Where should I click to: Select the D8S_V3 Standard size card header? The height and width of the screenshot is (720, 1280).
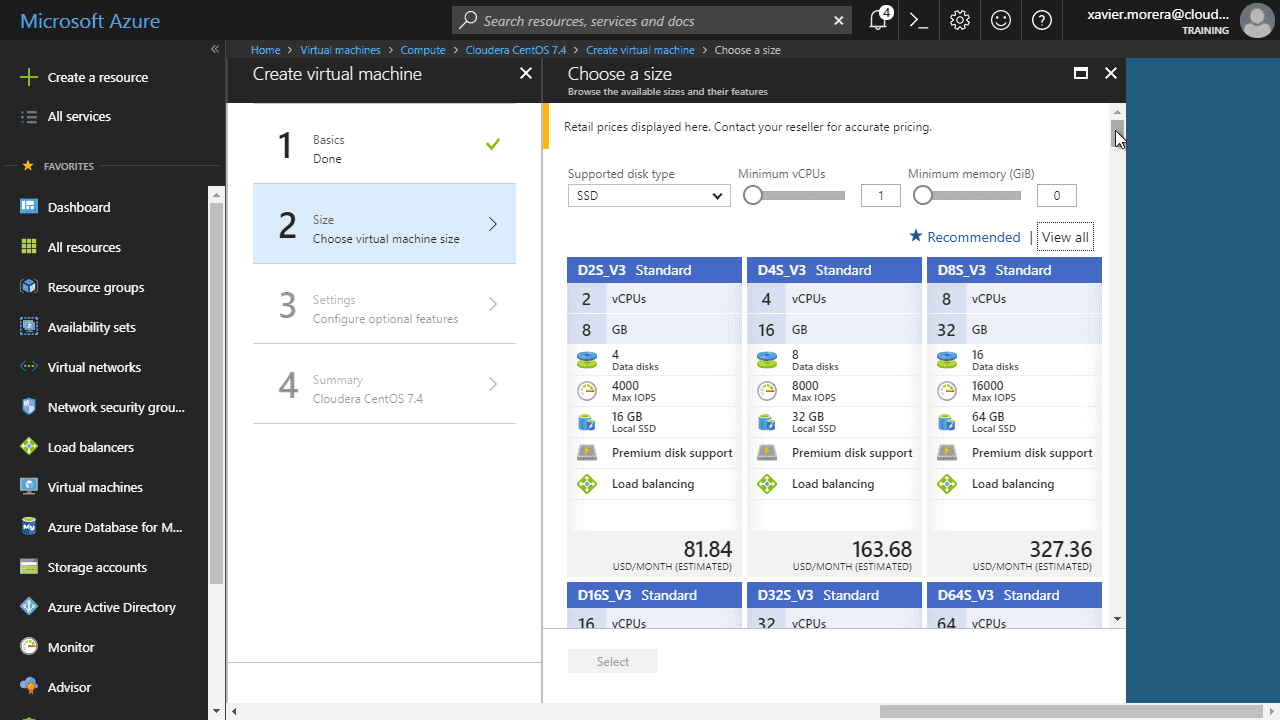(x=1014, y=270)
